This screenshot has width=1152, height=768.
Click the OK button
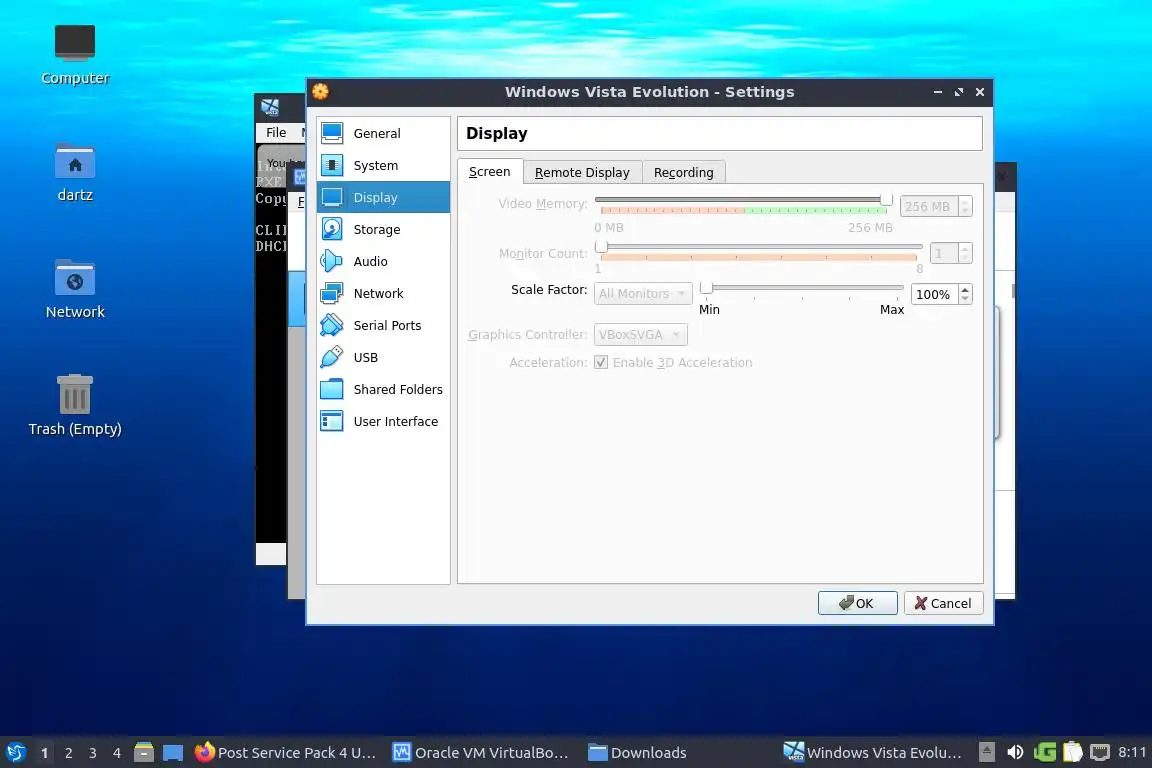[x=857, y=603]
